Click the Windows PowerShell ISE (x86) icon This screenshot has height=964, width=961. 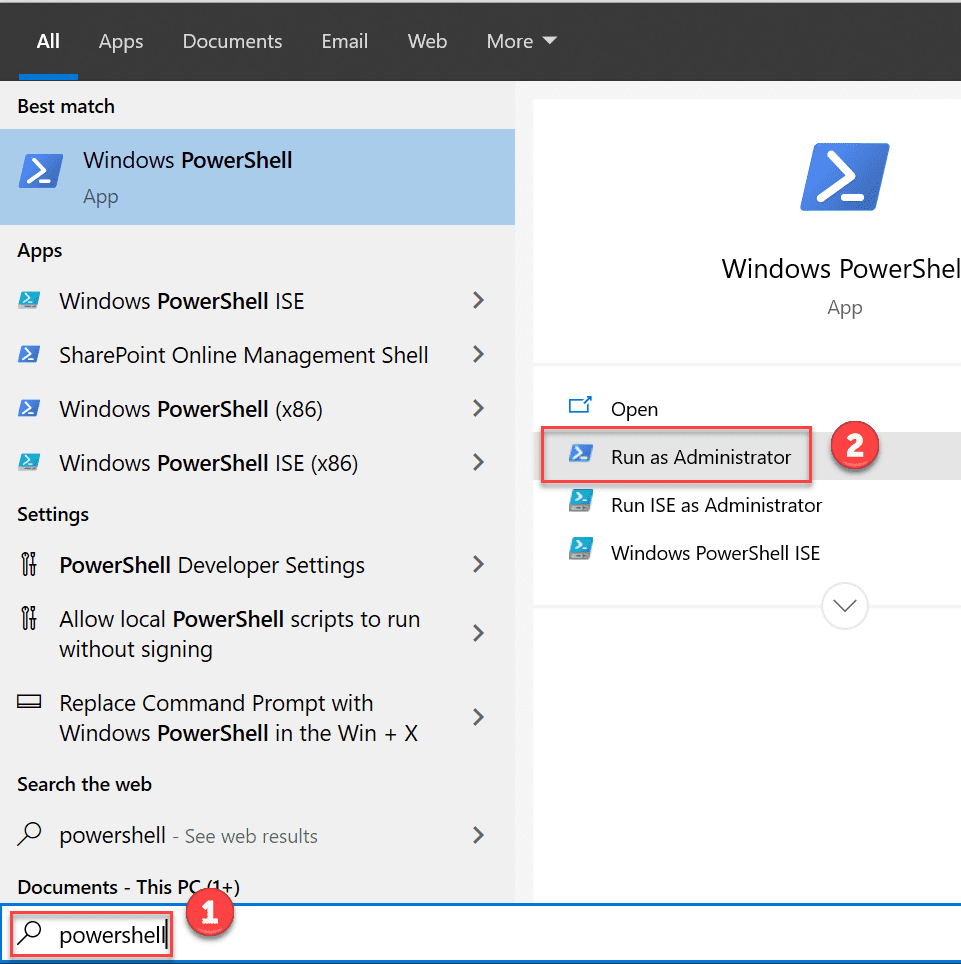coord(29,462)
